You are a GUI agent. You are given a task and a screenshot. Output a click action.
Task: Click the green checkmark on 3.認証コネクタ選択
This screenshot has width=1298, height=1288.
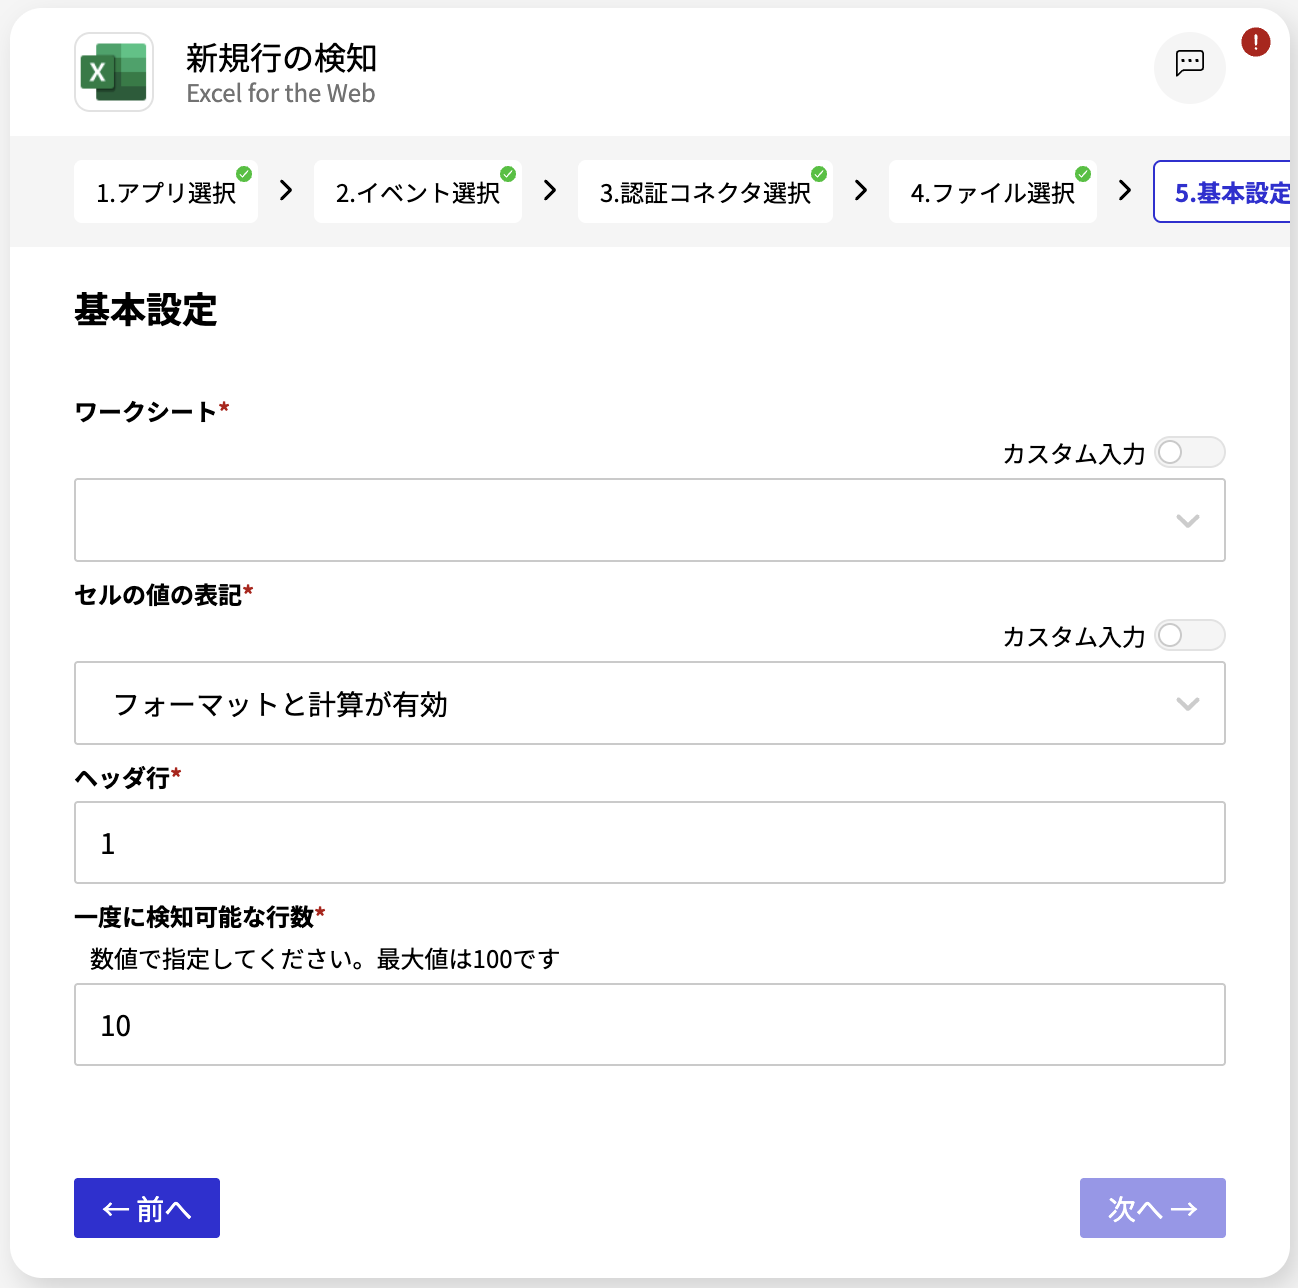coord(819,174)
